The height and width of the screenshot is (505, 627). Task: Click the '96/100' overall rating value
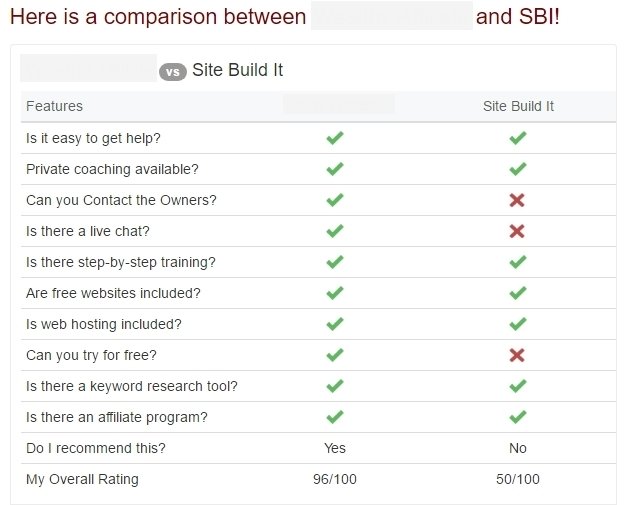click(335, 479)
